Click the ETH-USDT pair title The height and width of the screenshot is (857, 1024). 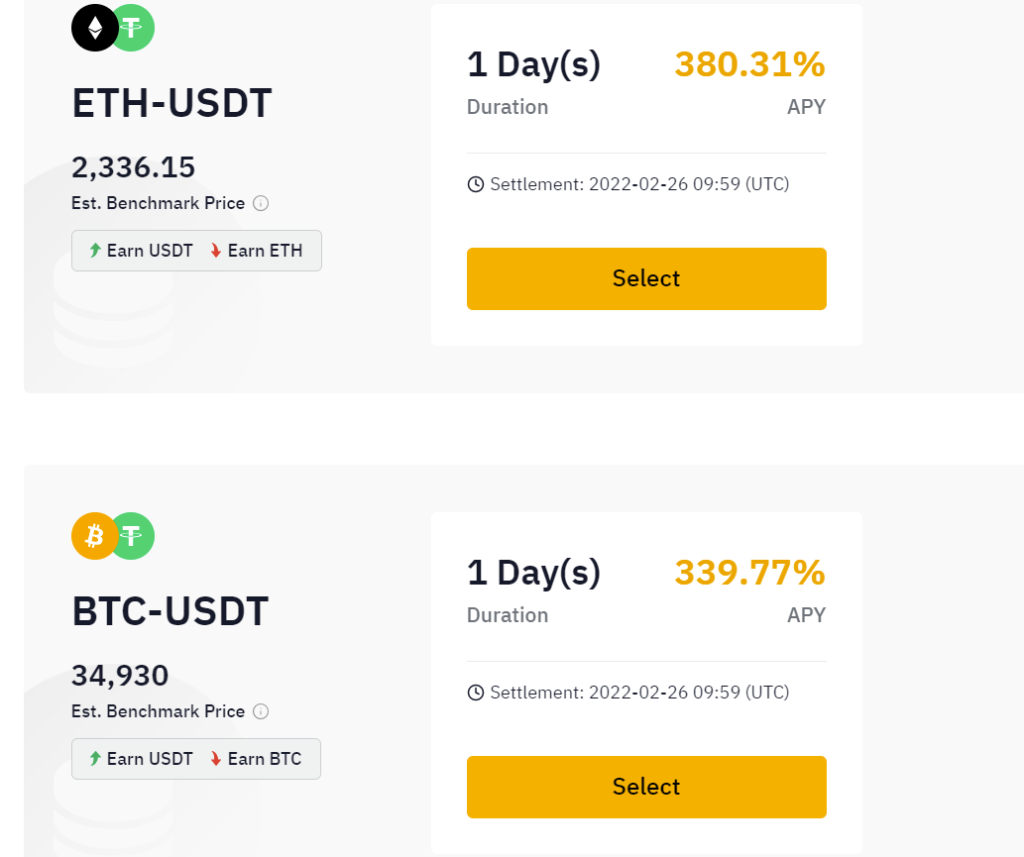172,103
